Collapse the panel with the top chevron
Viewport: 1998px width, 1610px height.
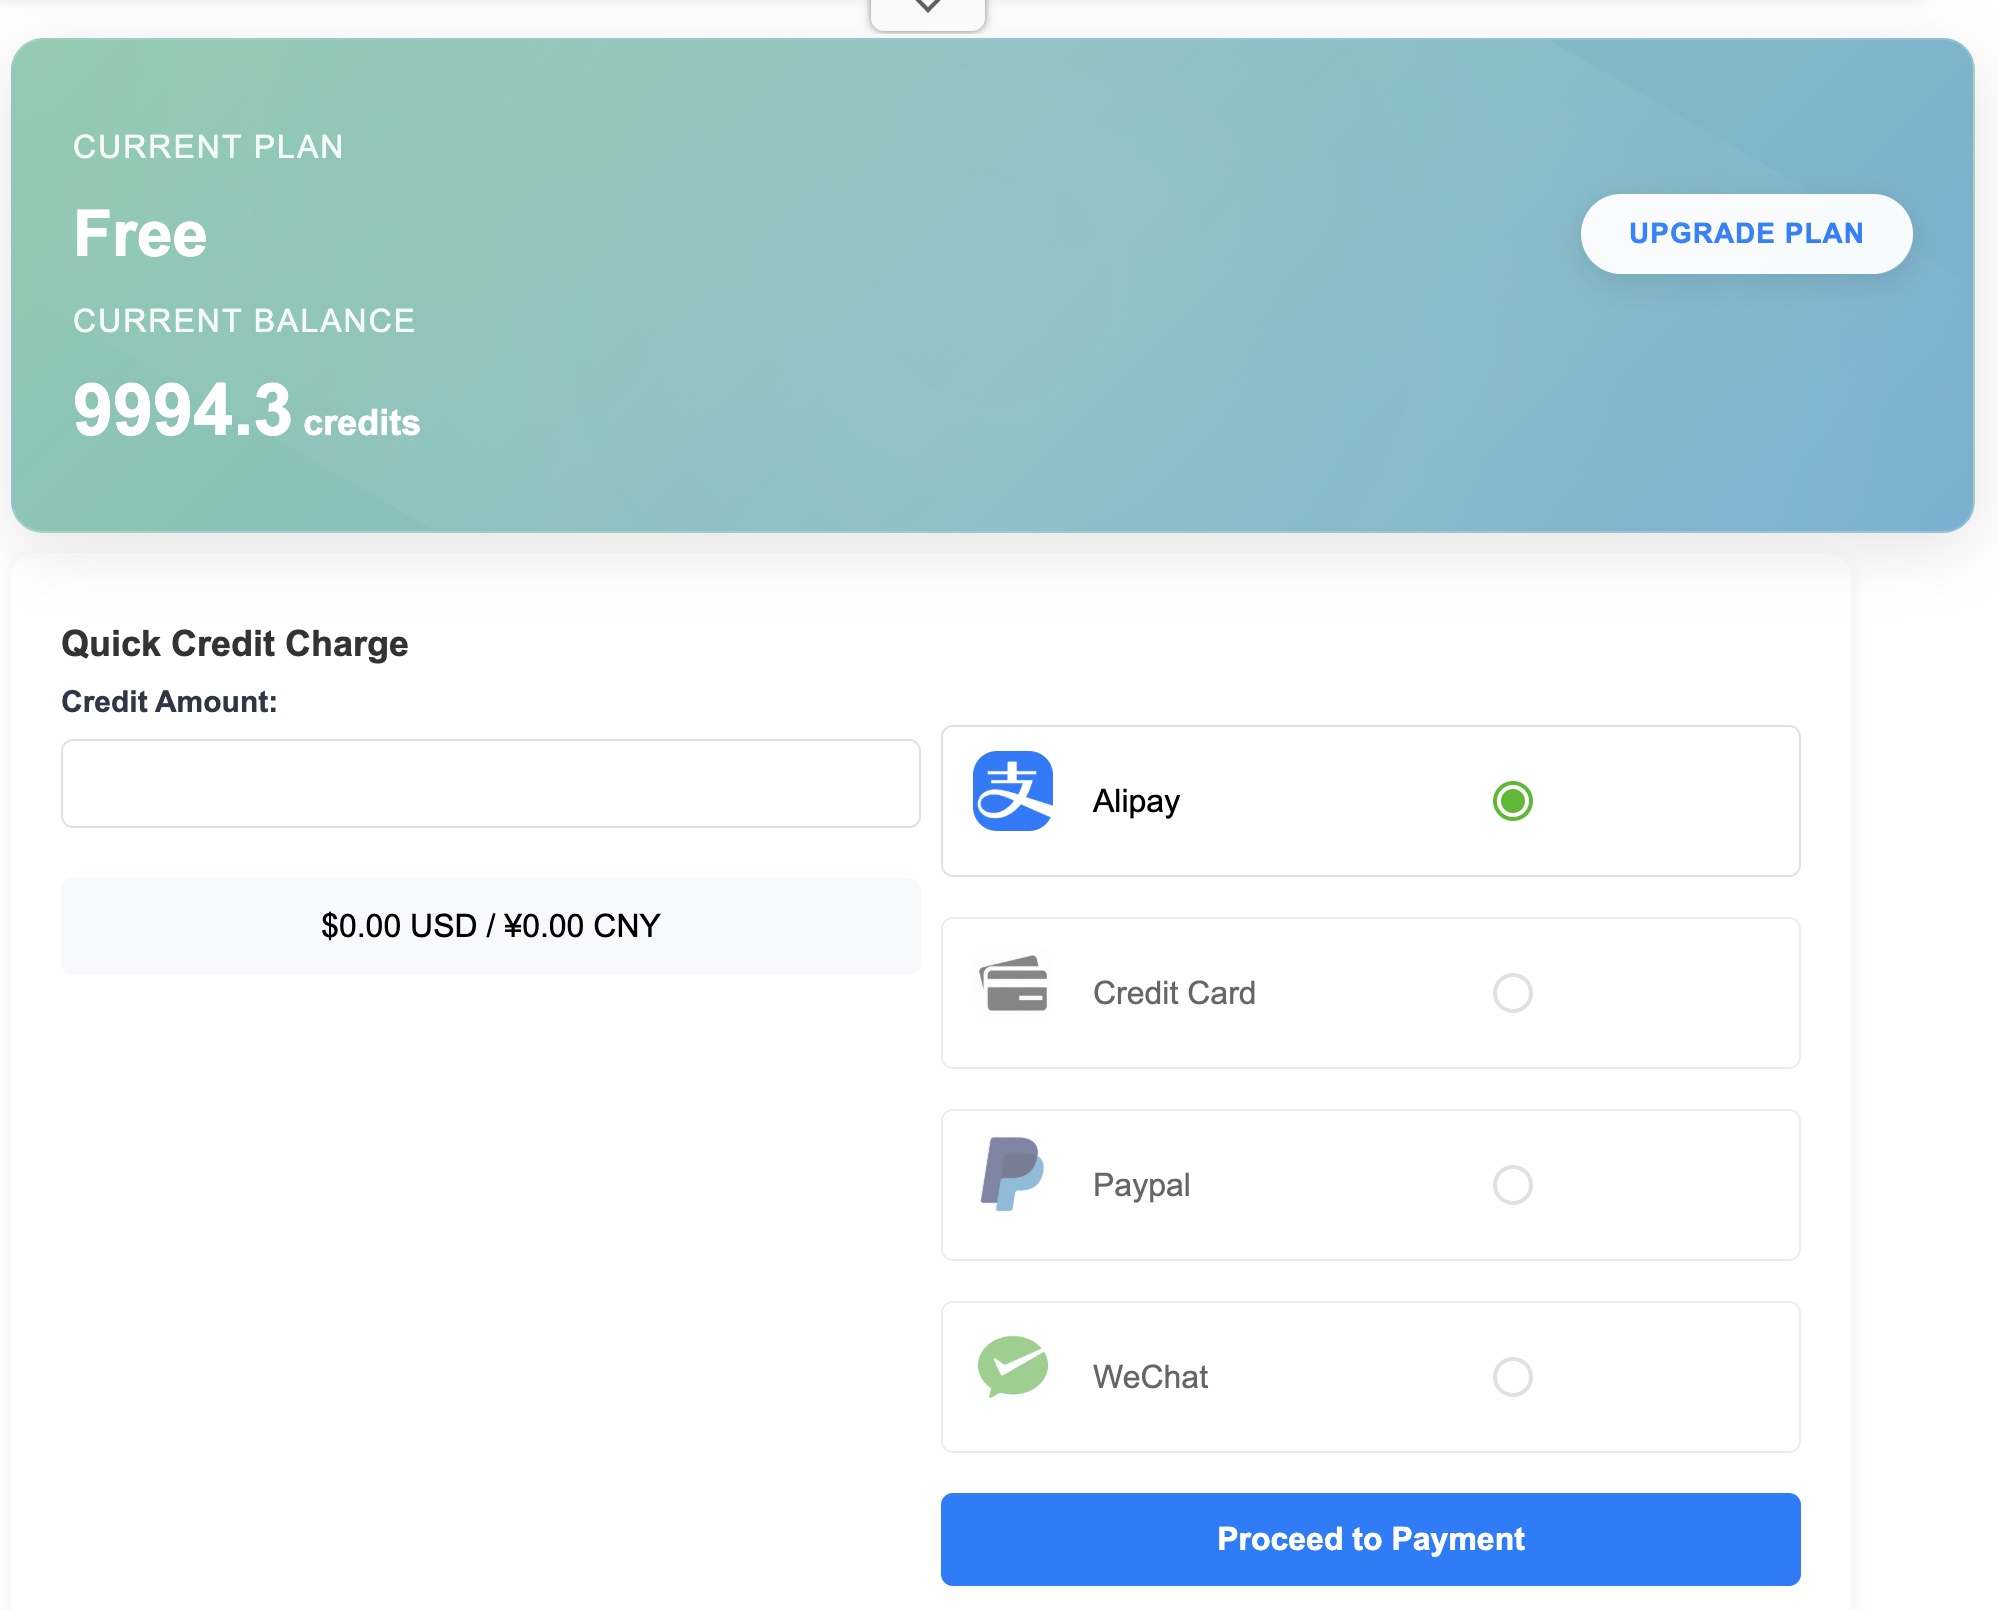click(928, 8)
